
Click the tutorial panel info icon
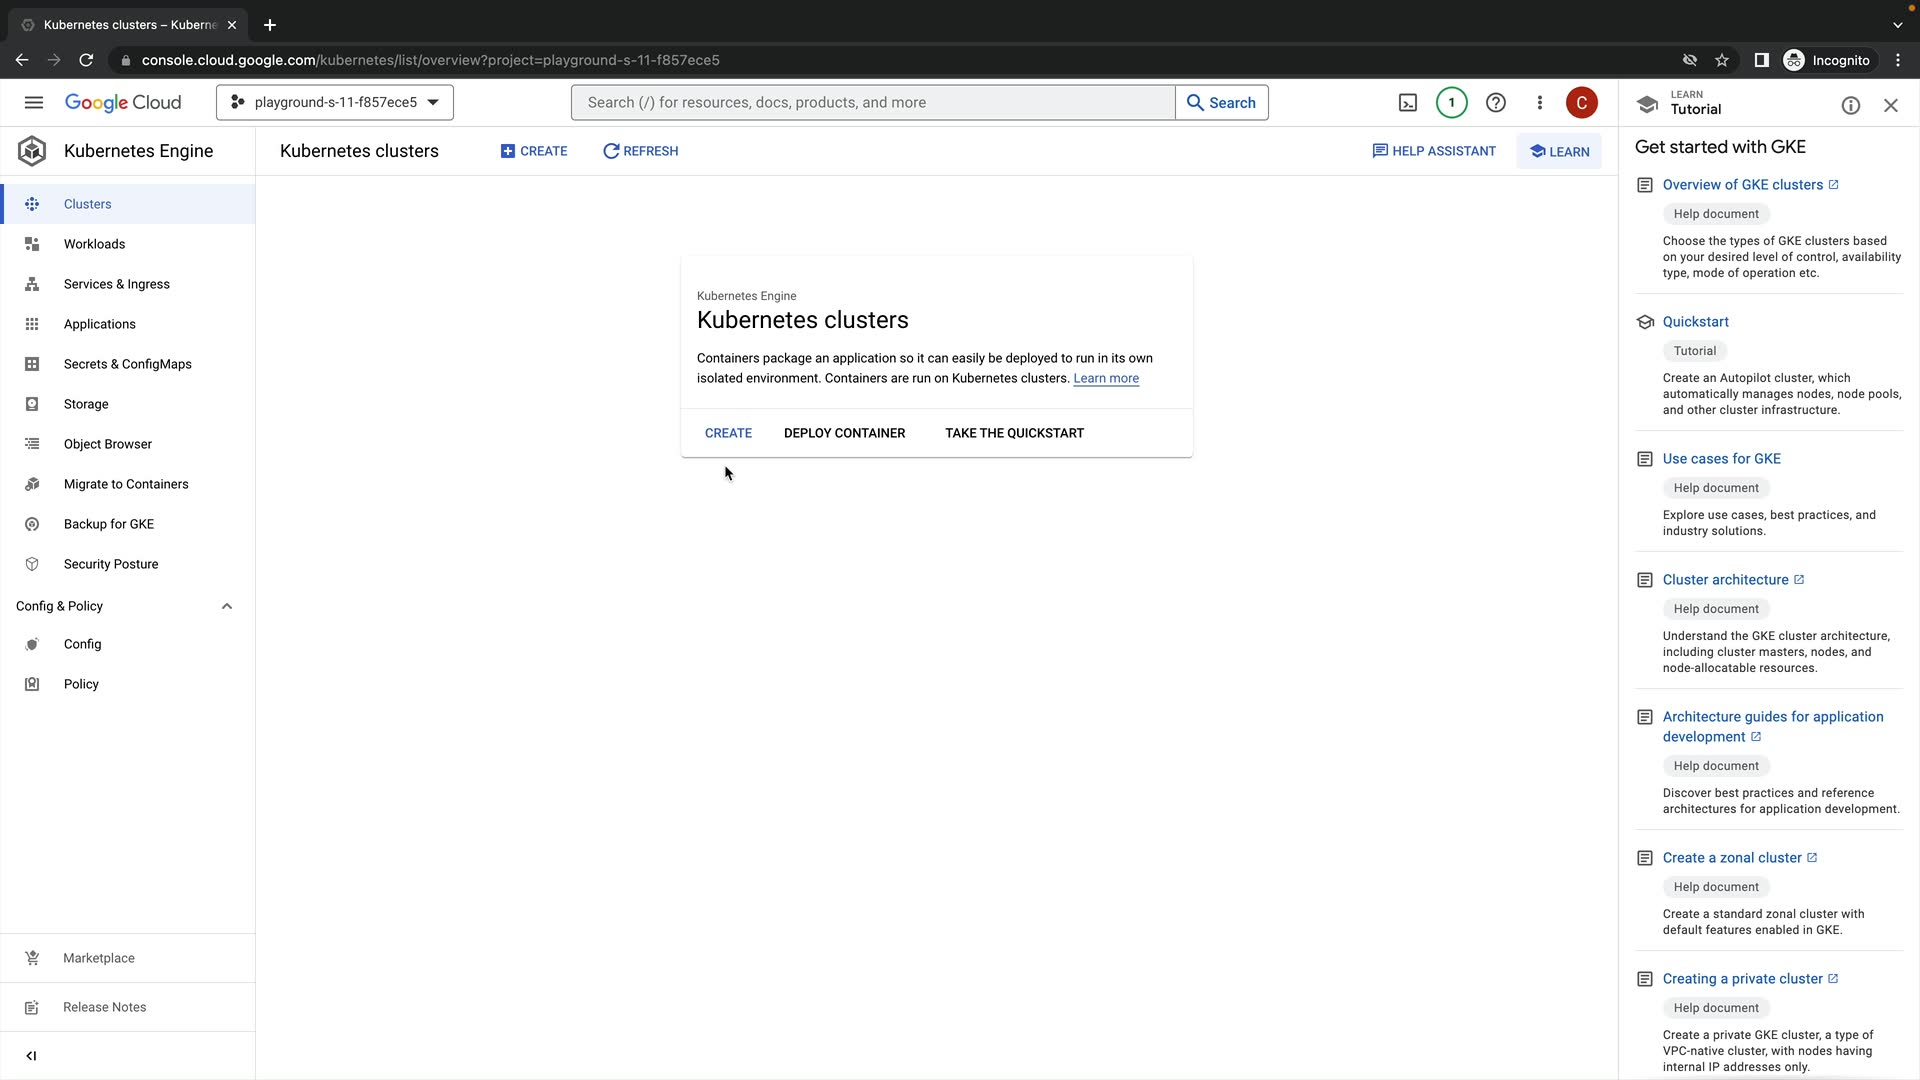point(1850,106)
